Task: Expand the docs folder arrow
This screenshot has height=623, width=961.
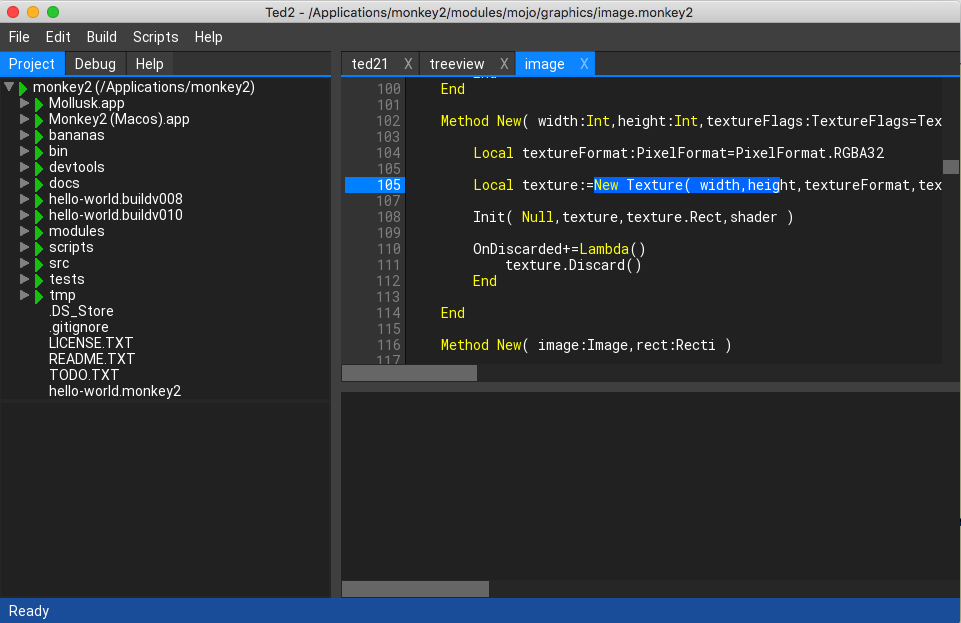Action: coord(25,184)
